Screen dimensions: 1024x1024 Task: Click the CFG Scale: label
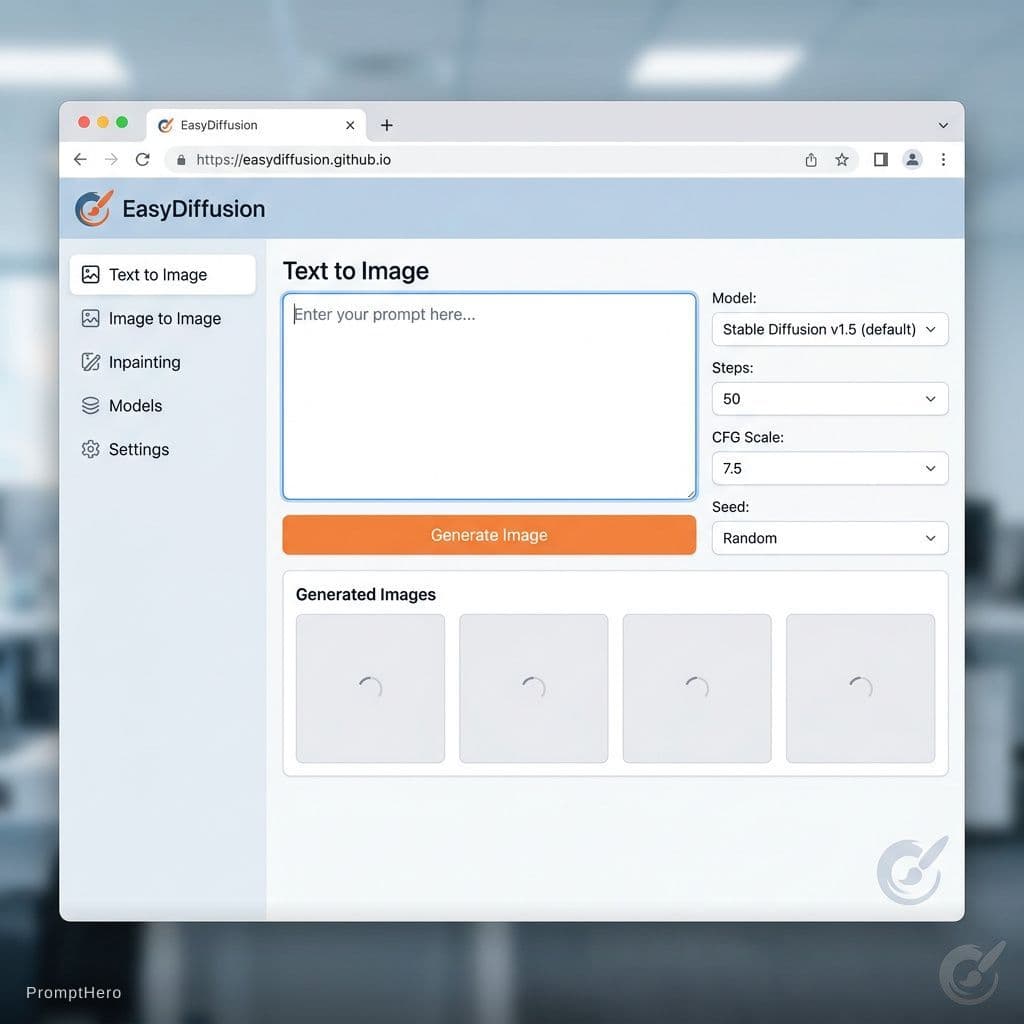(748, 438)
